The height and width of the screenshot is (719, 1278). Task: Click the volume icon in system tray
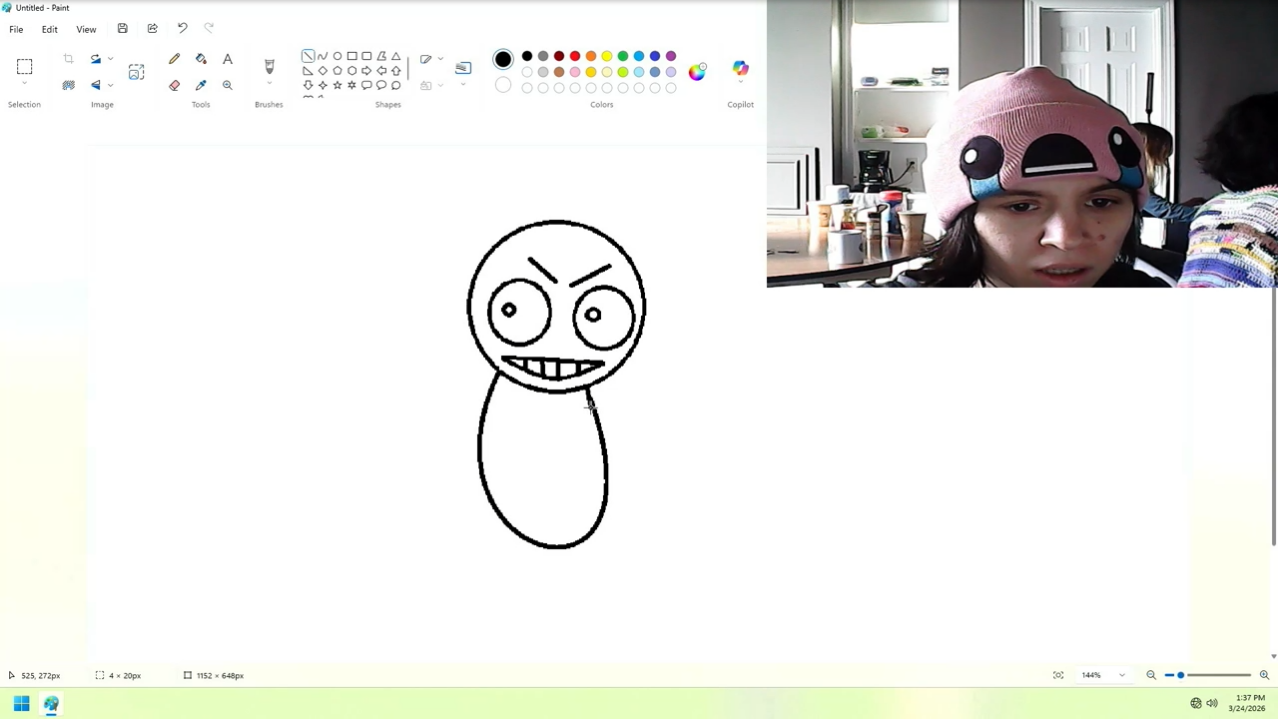tap(1212, 704)
